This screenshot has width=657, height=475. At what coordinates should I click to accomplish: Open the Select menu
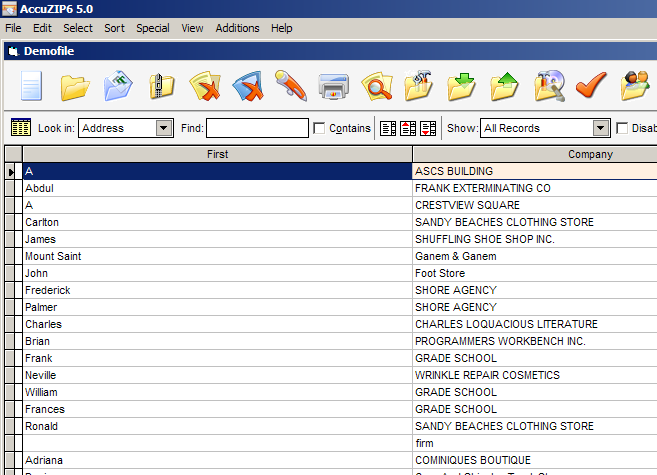(x=78, y=28)
